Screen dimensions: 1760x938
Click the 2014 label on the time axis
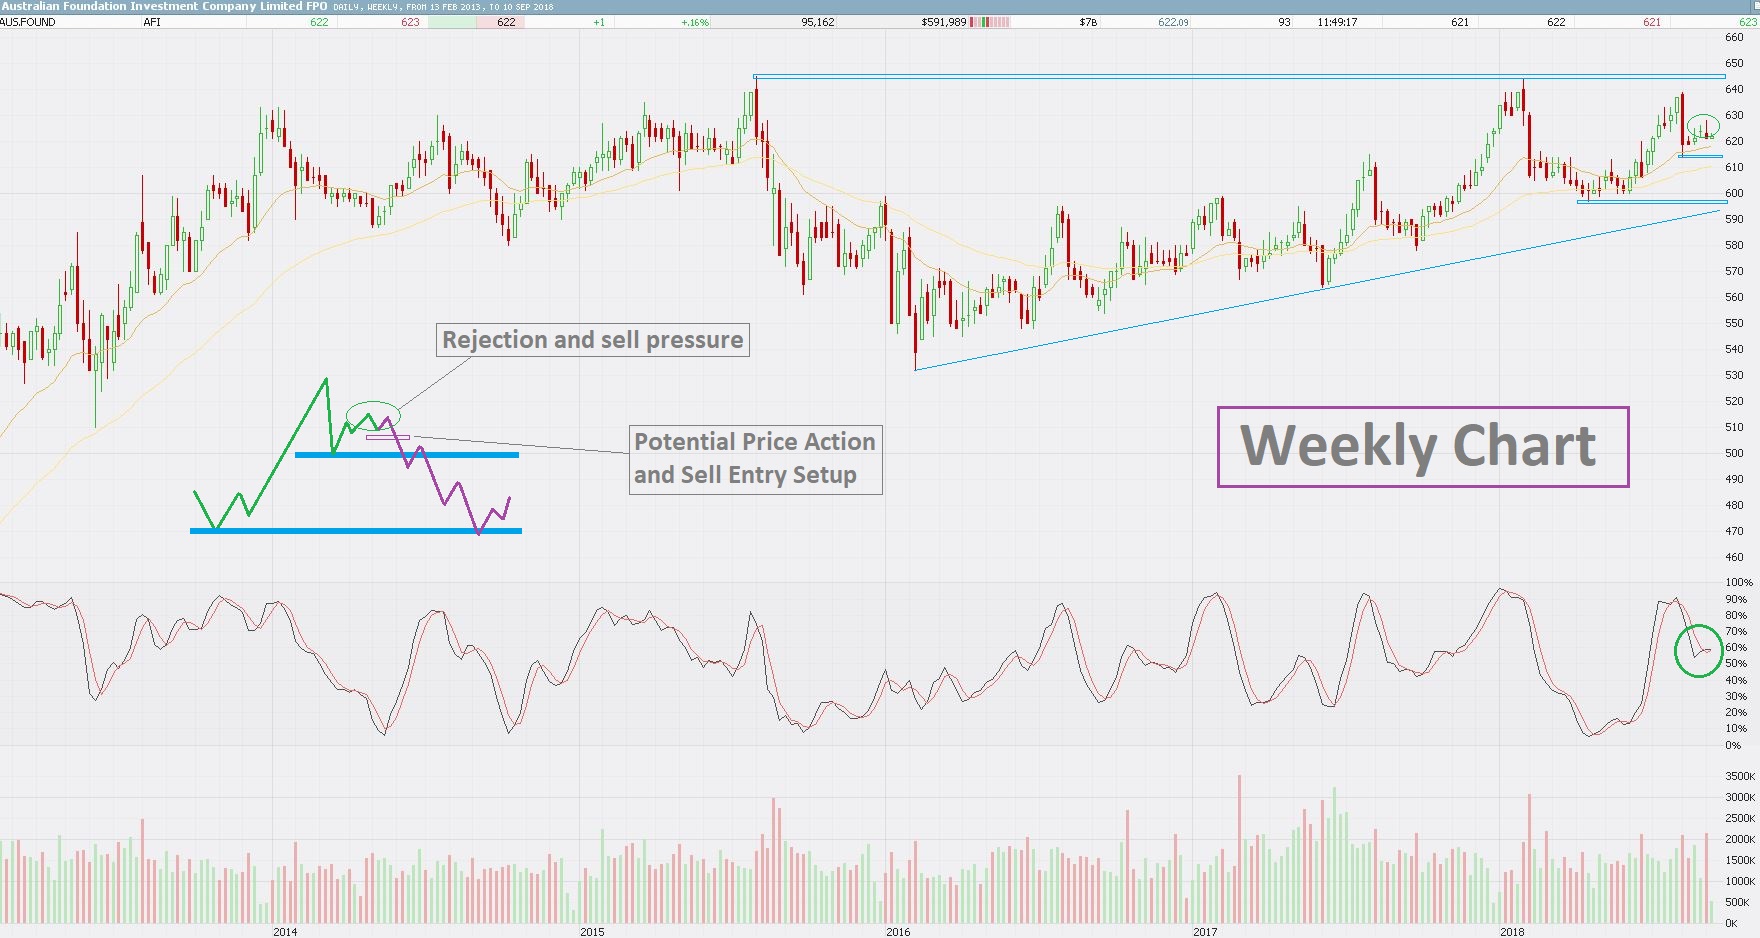point(285,932)
